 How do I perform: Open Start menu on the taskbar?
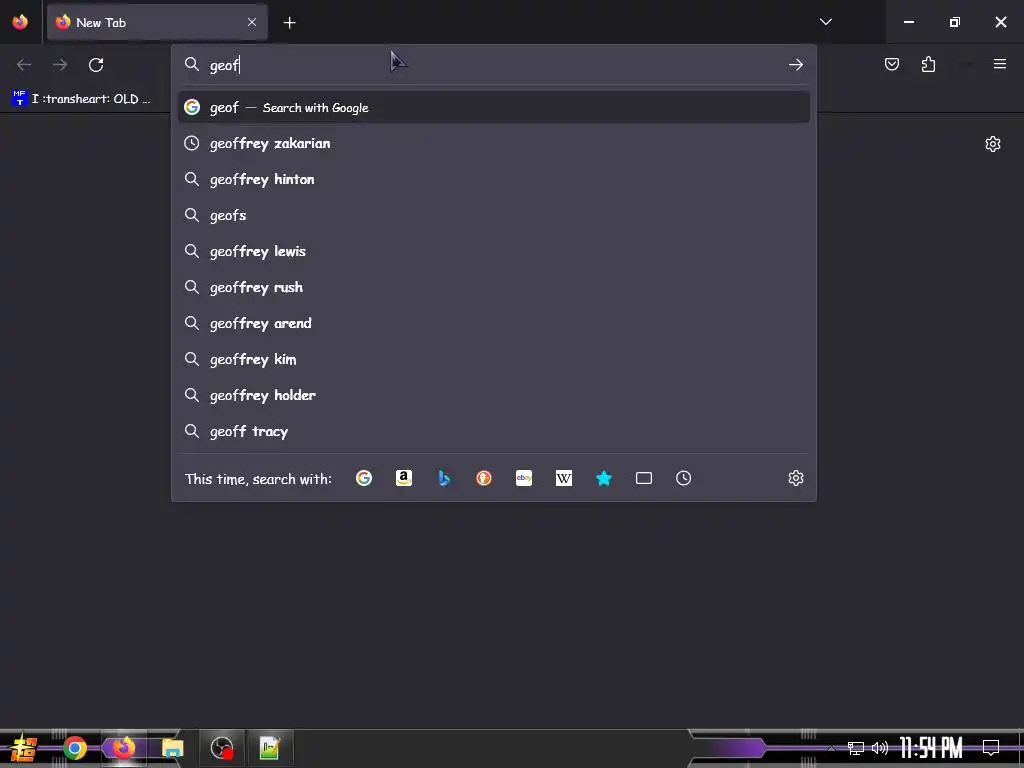coord(23,748)
